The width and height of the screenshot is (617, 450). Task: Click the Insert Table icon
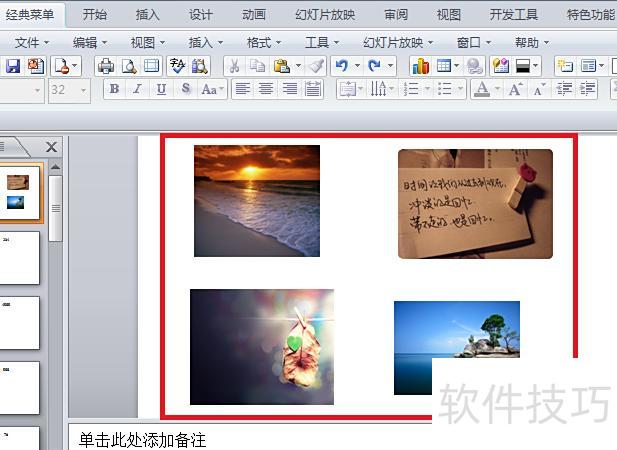pos(444,66)
